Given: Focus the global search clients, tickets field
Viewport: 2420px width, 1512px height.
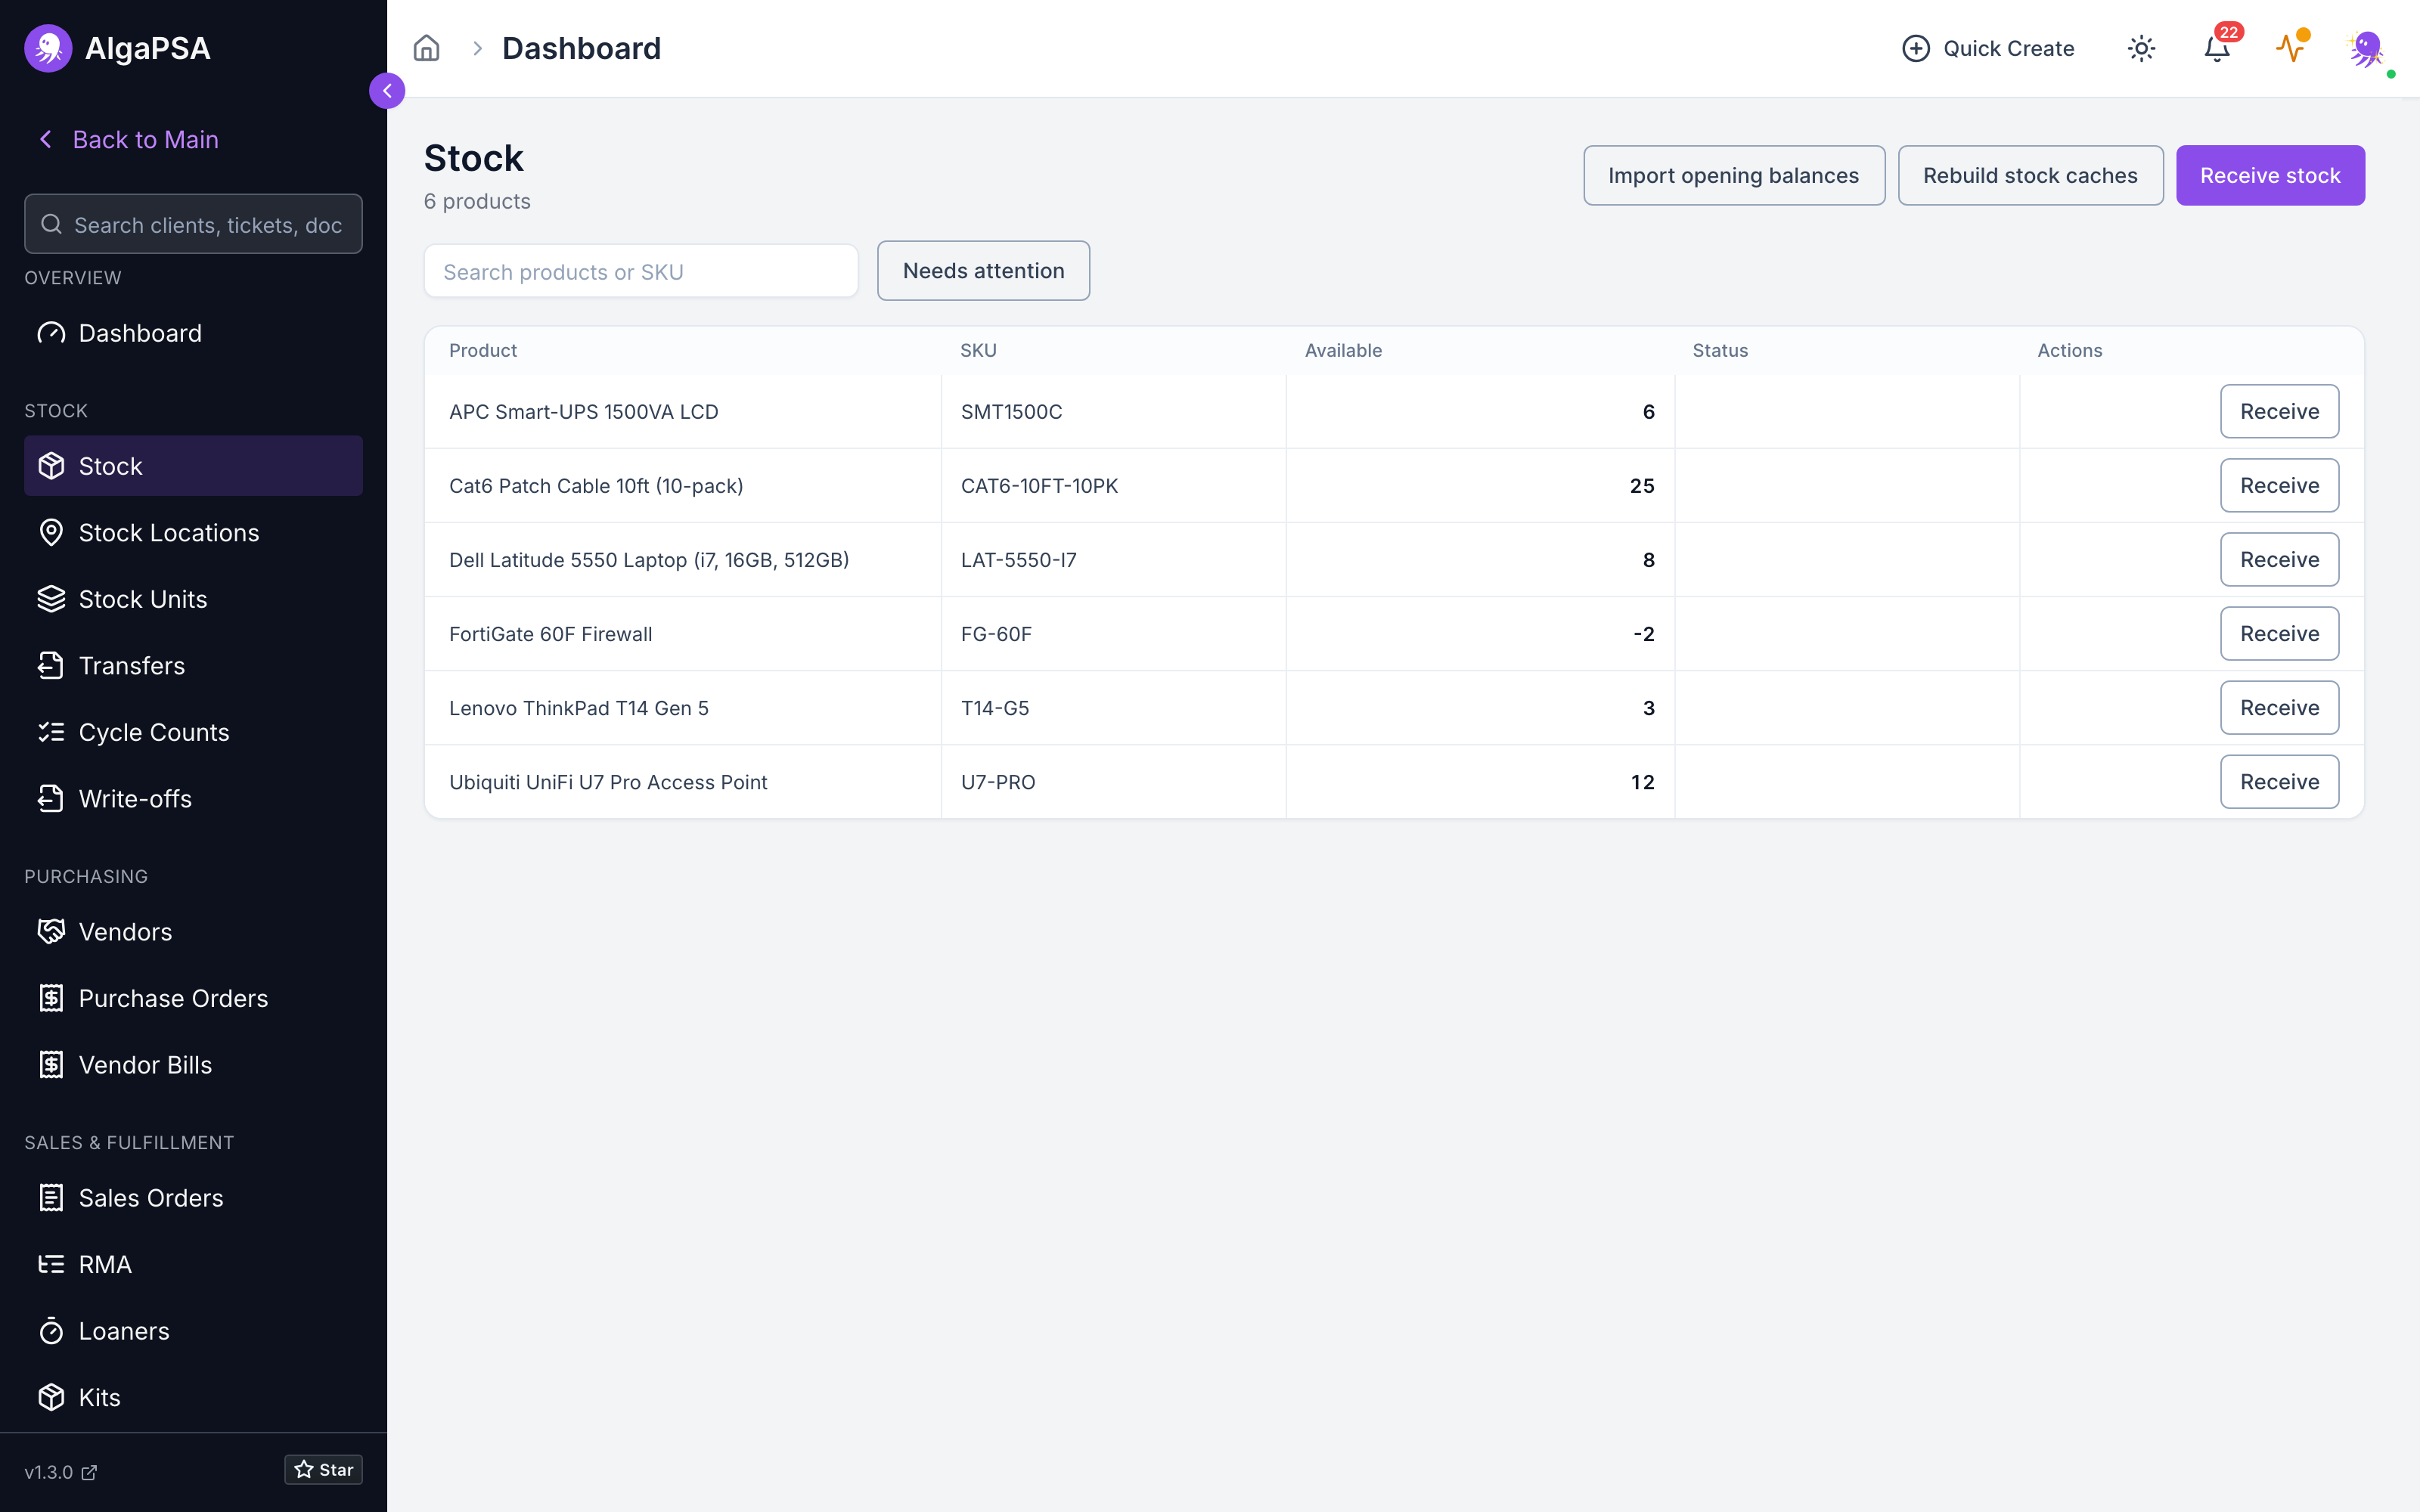Looking at the screenshot, I should pyautogui.click(x=193, y=224).
